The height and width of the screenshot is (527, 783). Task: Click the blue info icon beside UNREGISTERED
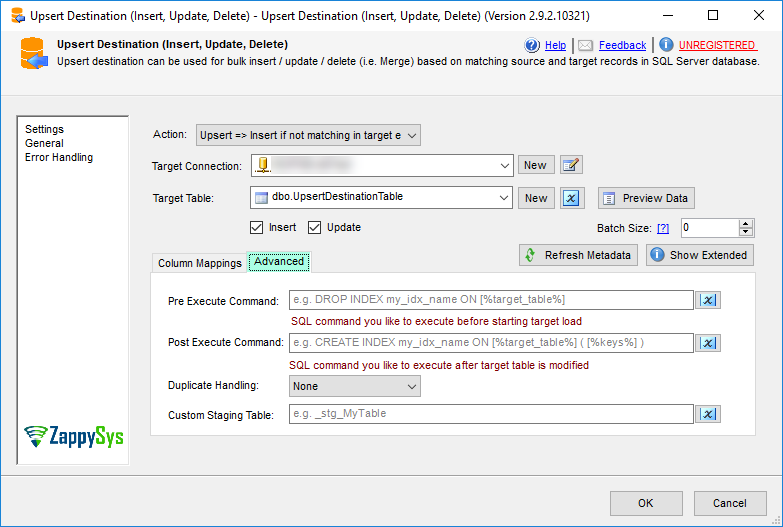[666, 44]
